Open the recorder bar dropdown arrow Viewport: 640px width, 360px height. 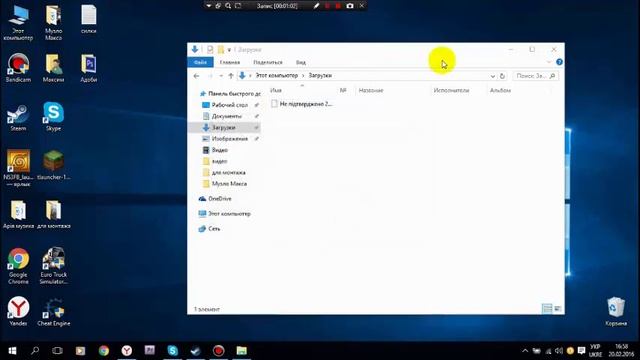(209, 6)
